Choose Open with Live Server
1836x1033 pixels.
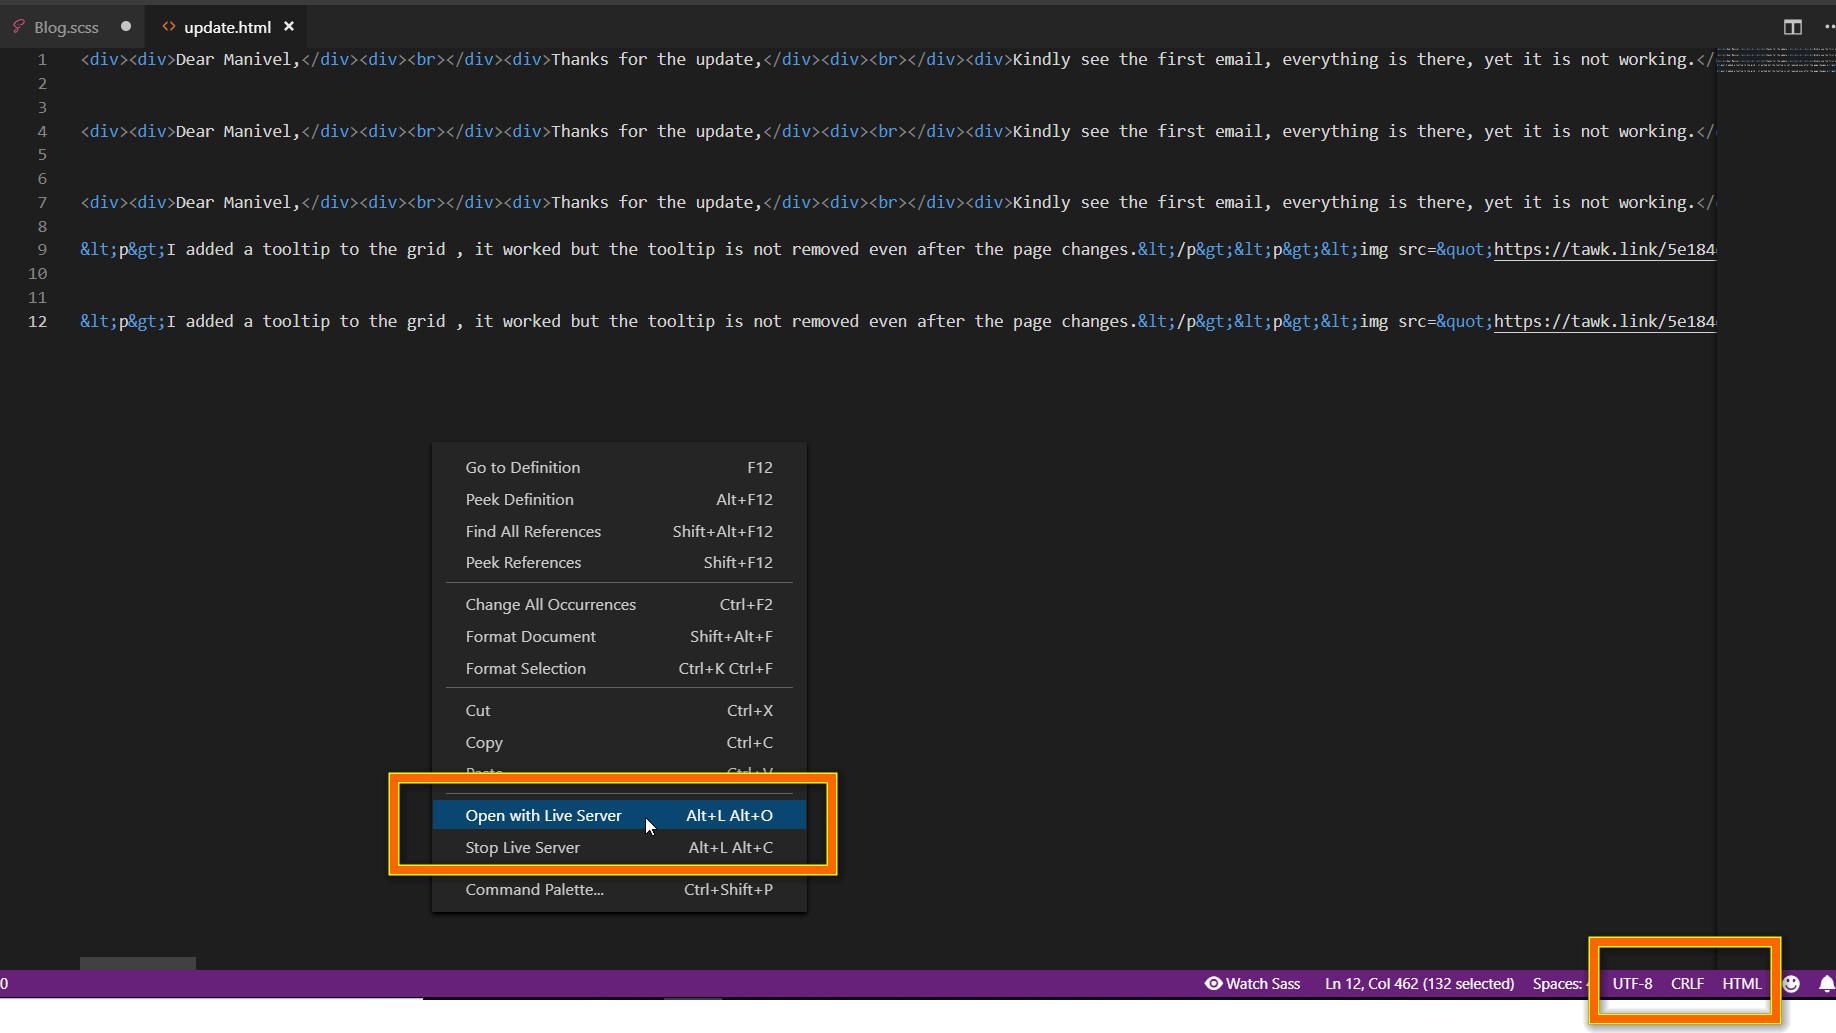tap(543, 816)
